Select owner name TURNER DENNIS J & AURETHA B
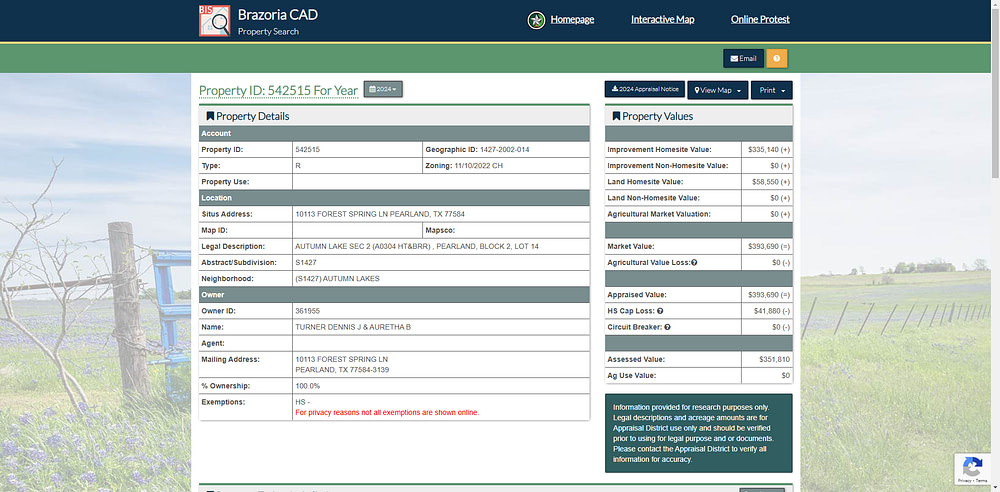This screenshot has width=1000, height=492. [353, 327]
